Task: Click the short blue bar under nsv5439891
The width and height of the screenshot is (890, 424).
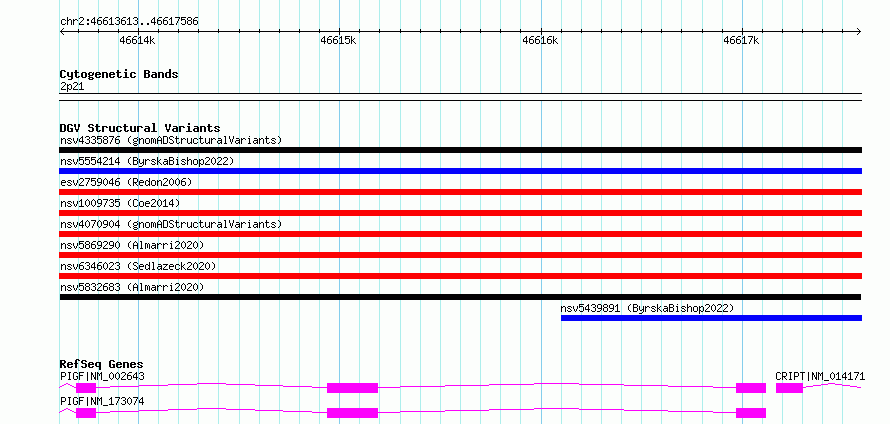Action: click(711, 318)
